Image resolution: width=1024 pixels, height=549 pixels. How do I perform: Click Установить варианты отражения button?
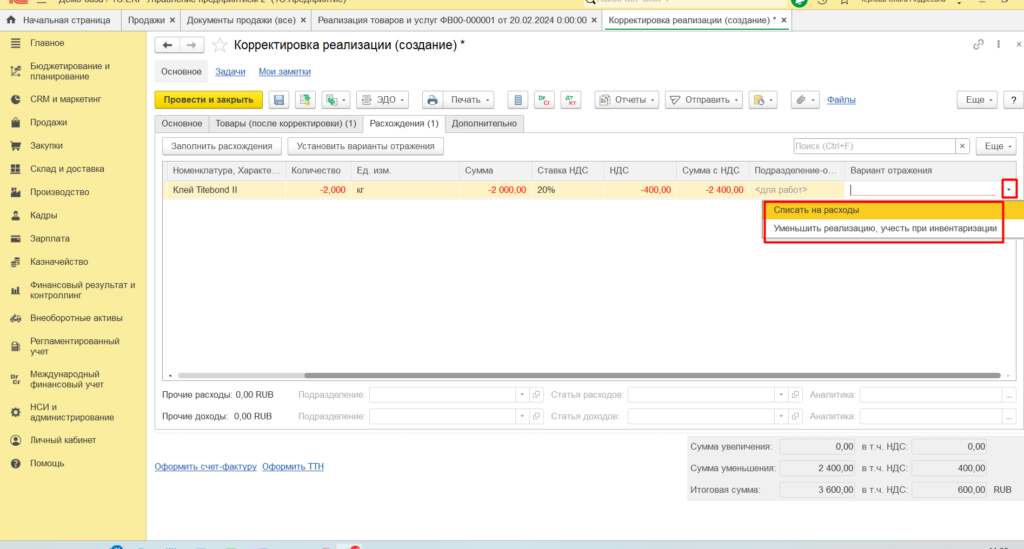pos(366,146)
